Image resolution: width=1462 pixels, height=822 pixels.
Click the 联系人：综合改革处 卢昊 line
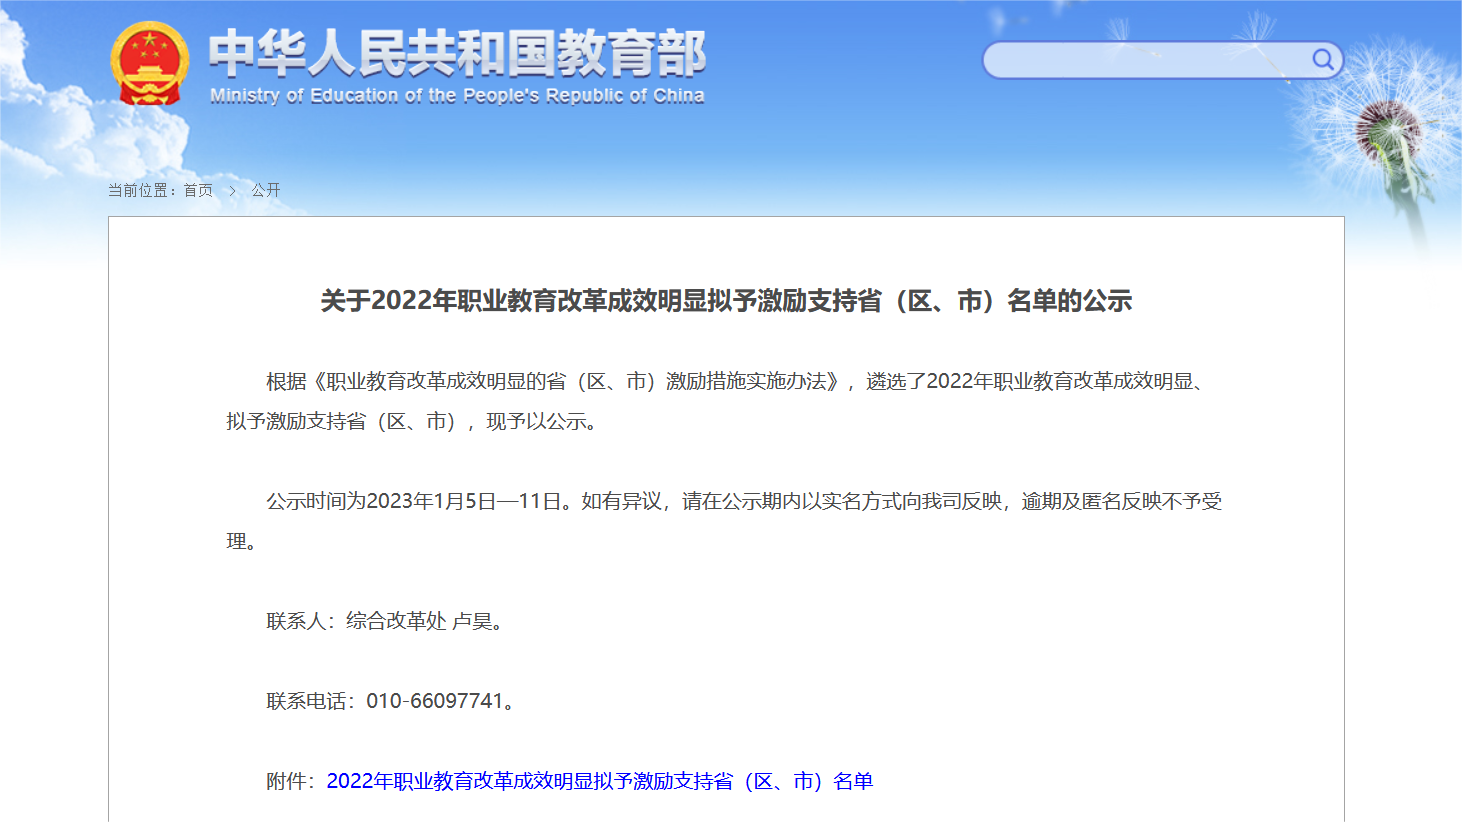point(385,621)
